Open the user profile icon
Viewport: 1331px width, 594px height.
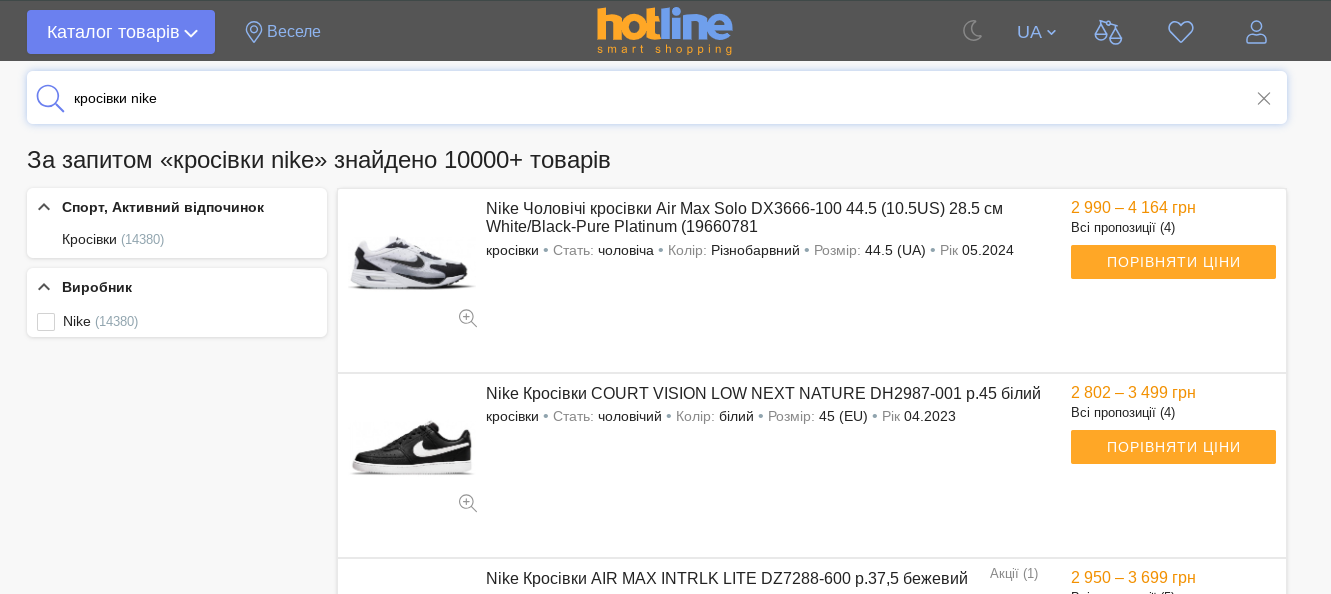[1256, 32]
